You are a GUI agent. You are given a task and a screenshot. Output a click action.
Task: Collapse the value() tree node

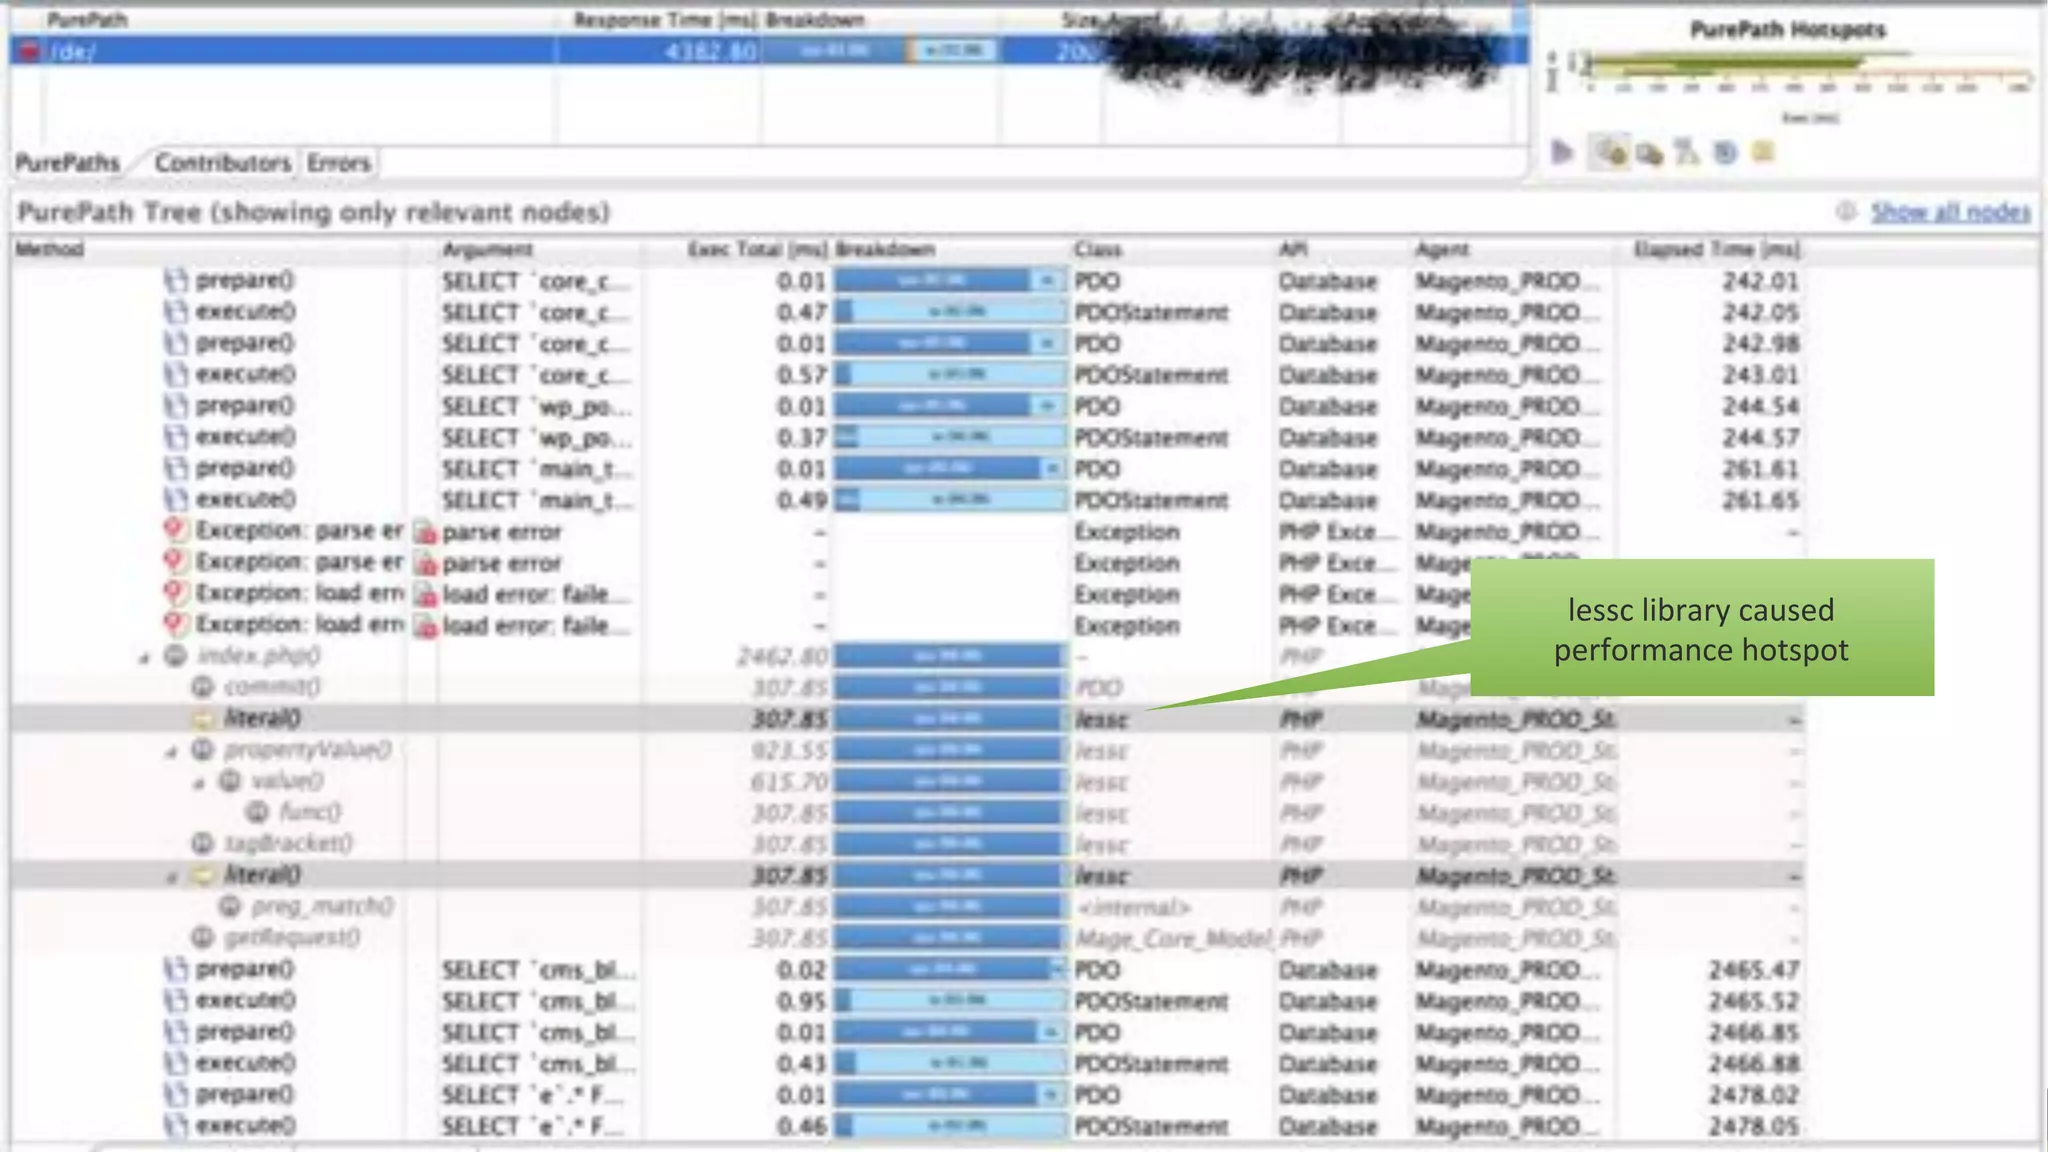tap(198, 783)
